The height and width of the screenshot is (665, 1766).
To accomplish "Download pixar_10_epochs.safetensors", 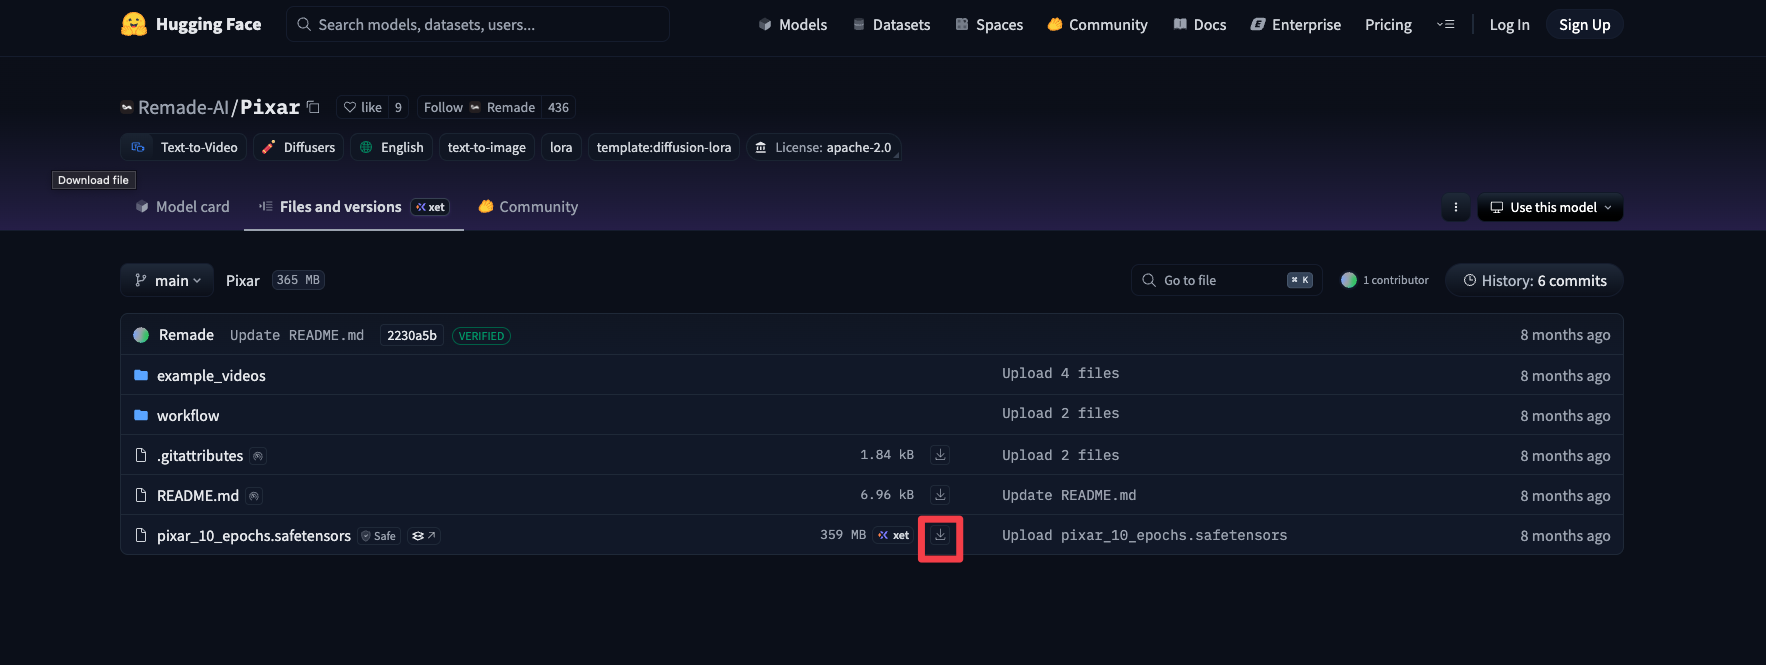I will (940, 535).
